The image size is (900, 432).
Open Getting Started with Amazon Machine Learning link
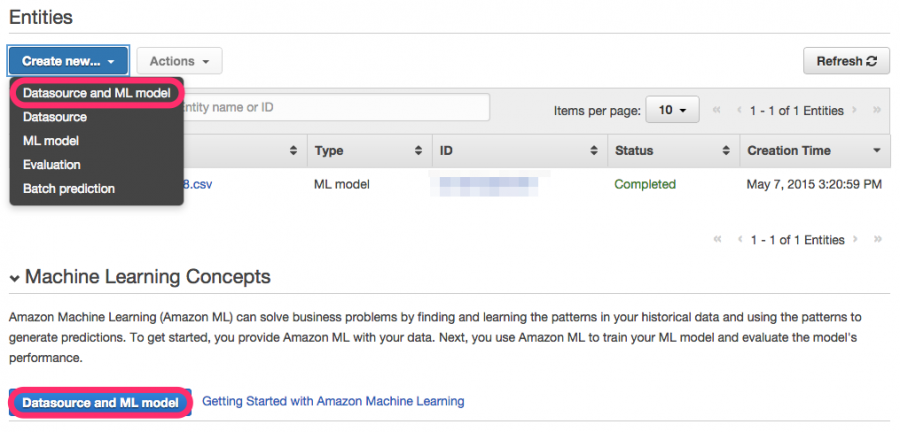[x=333, y=401]
